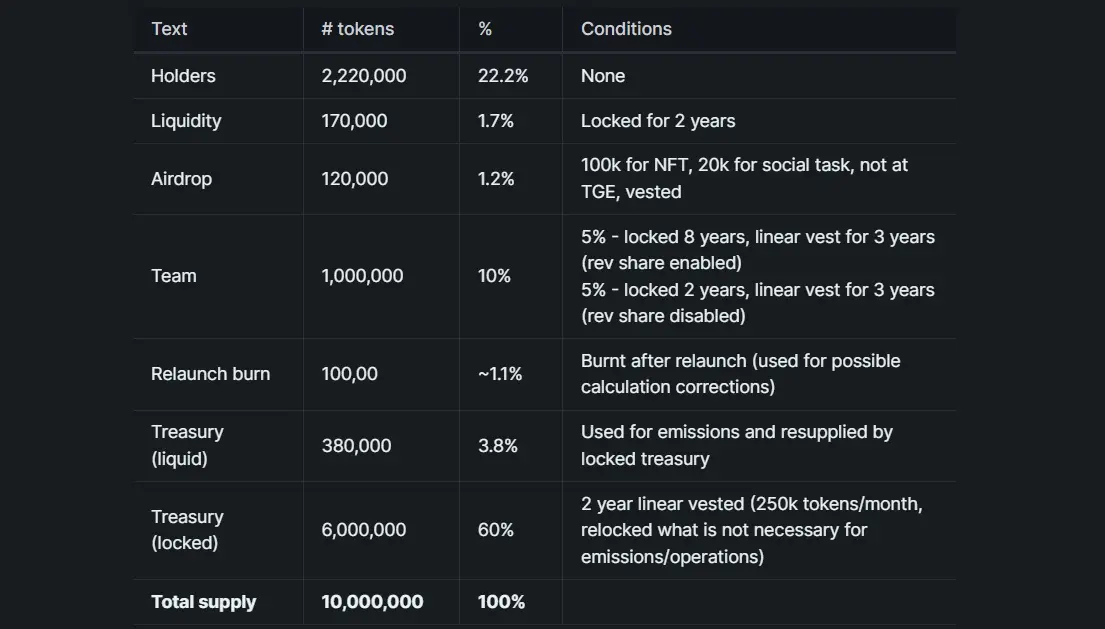Viewport: 1105px width, 629px height.
Task: Click the 380,000 tokens cell
Action: [x=356, y=446]
